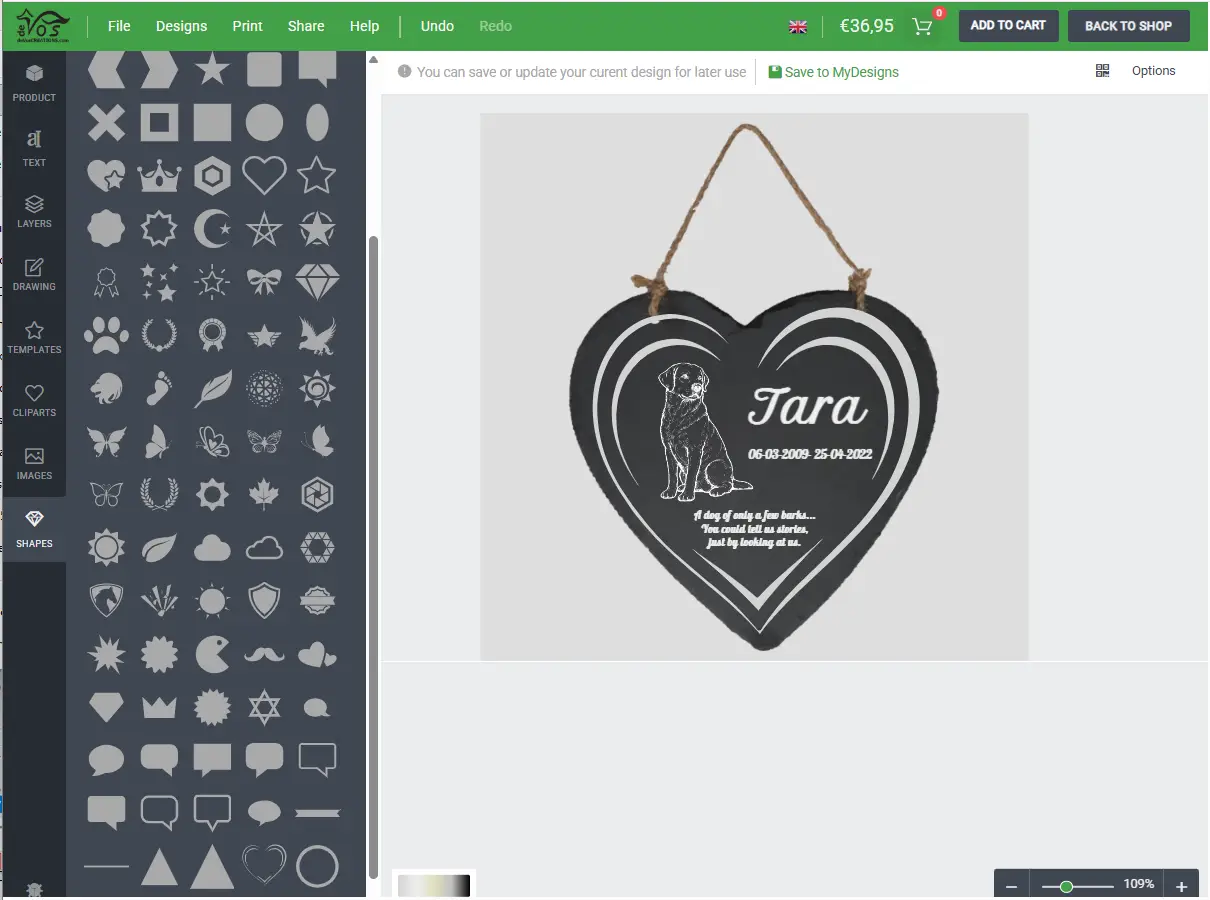
Task: Open the Help menu
Action: coord(364,26)
